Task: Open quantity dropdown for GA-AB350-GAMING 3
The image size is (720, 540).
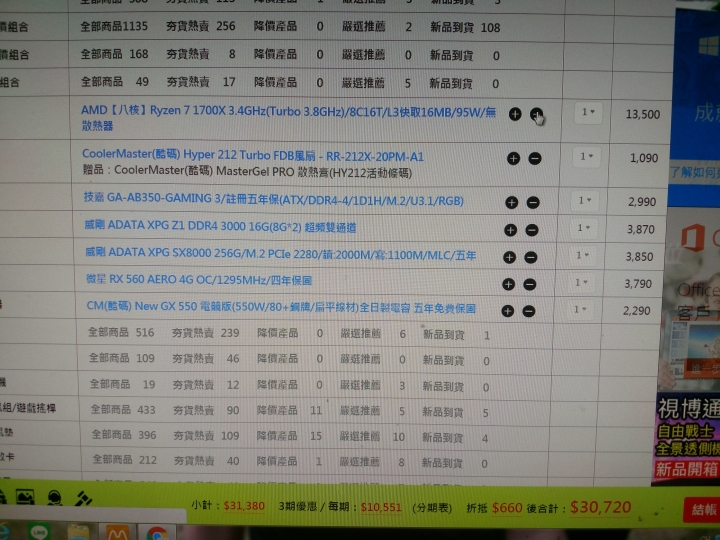Action: click(x=585, y=201)
